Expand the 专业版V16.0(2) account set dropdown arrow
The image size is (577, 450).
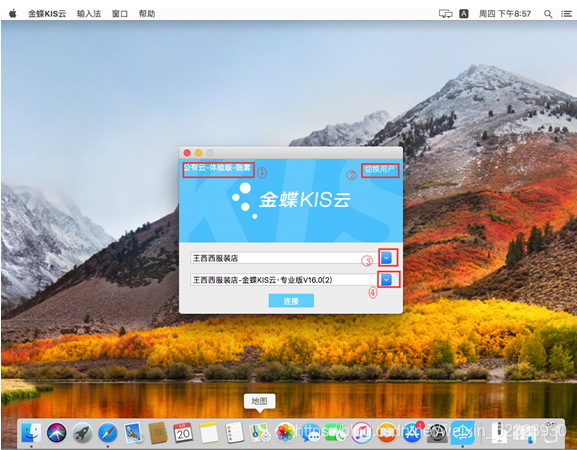(x=386, y=280)
